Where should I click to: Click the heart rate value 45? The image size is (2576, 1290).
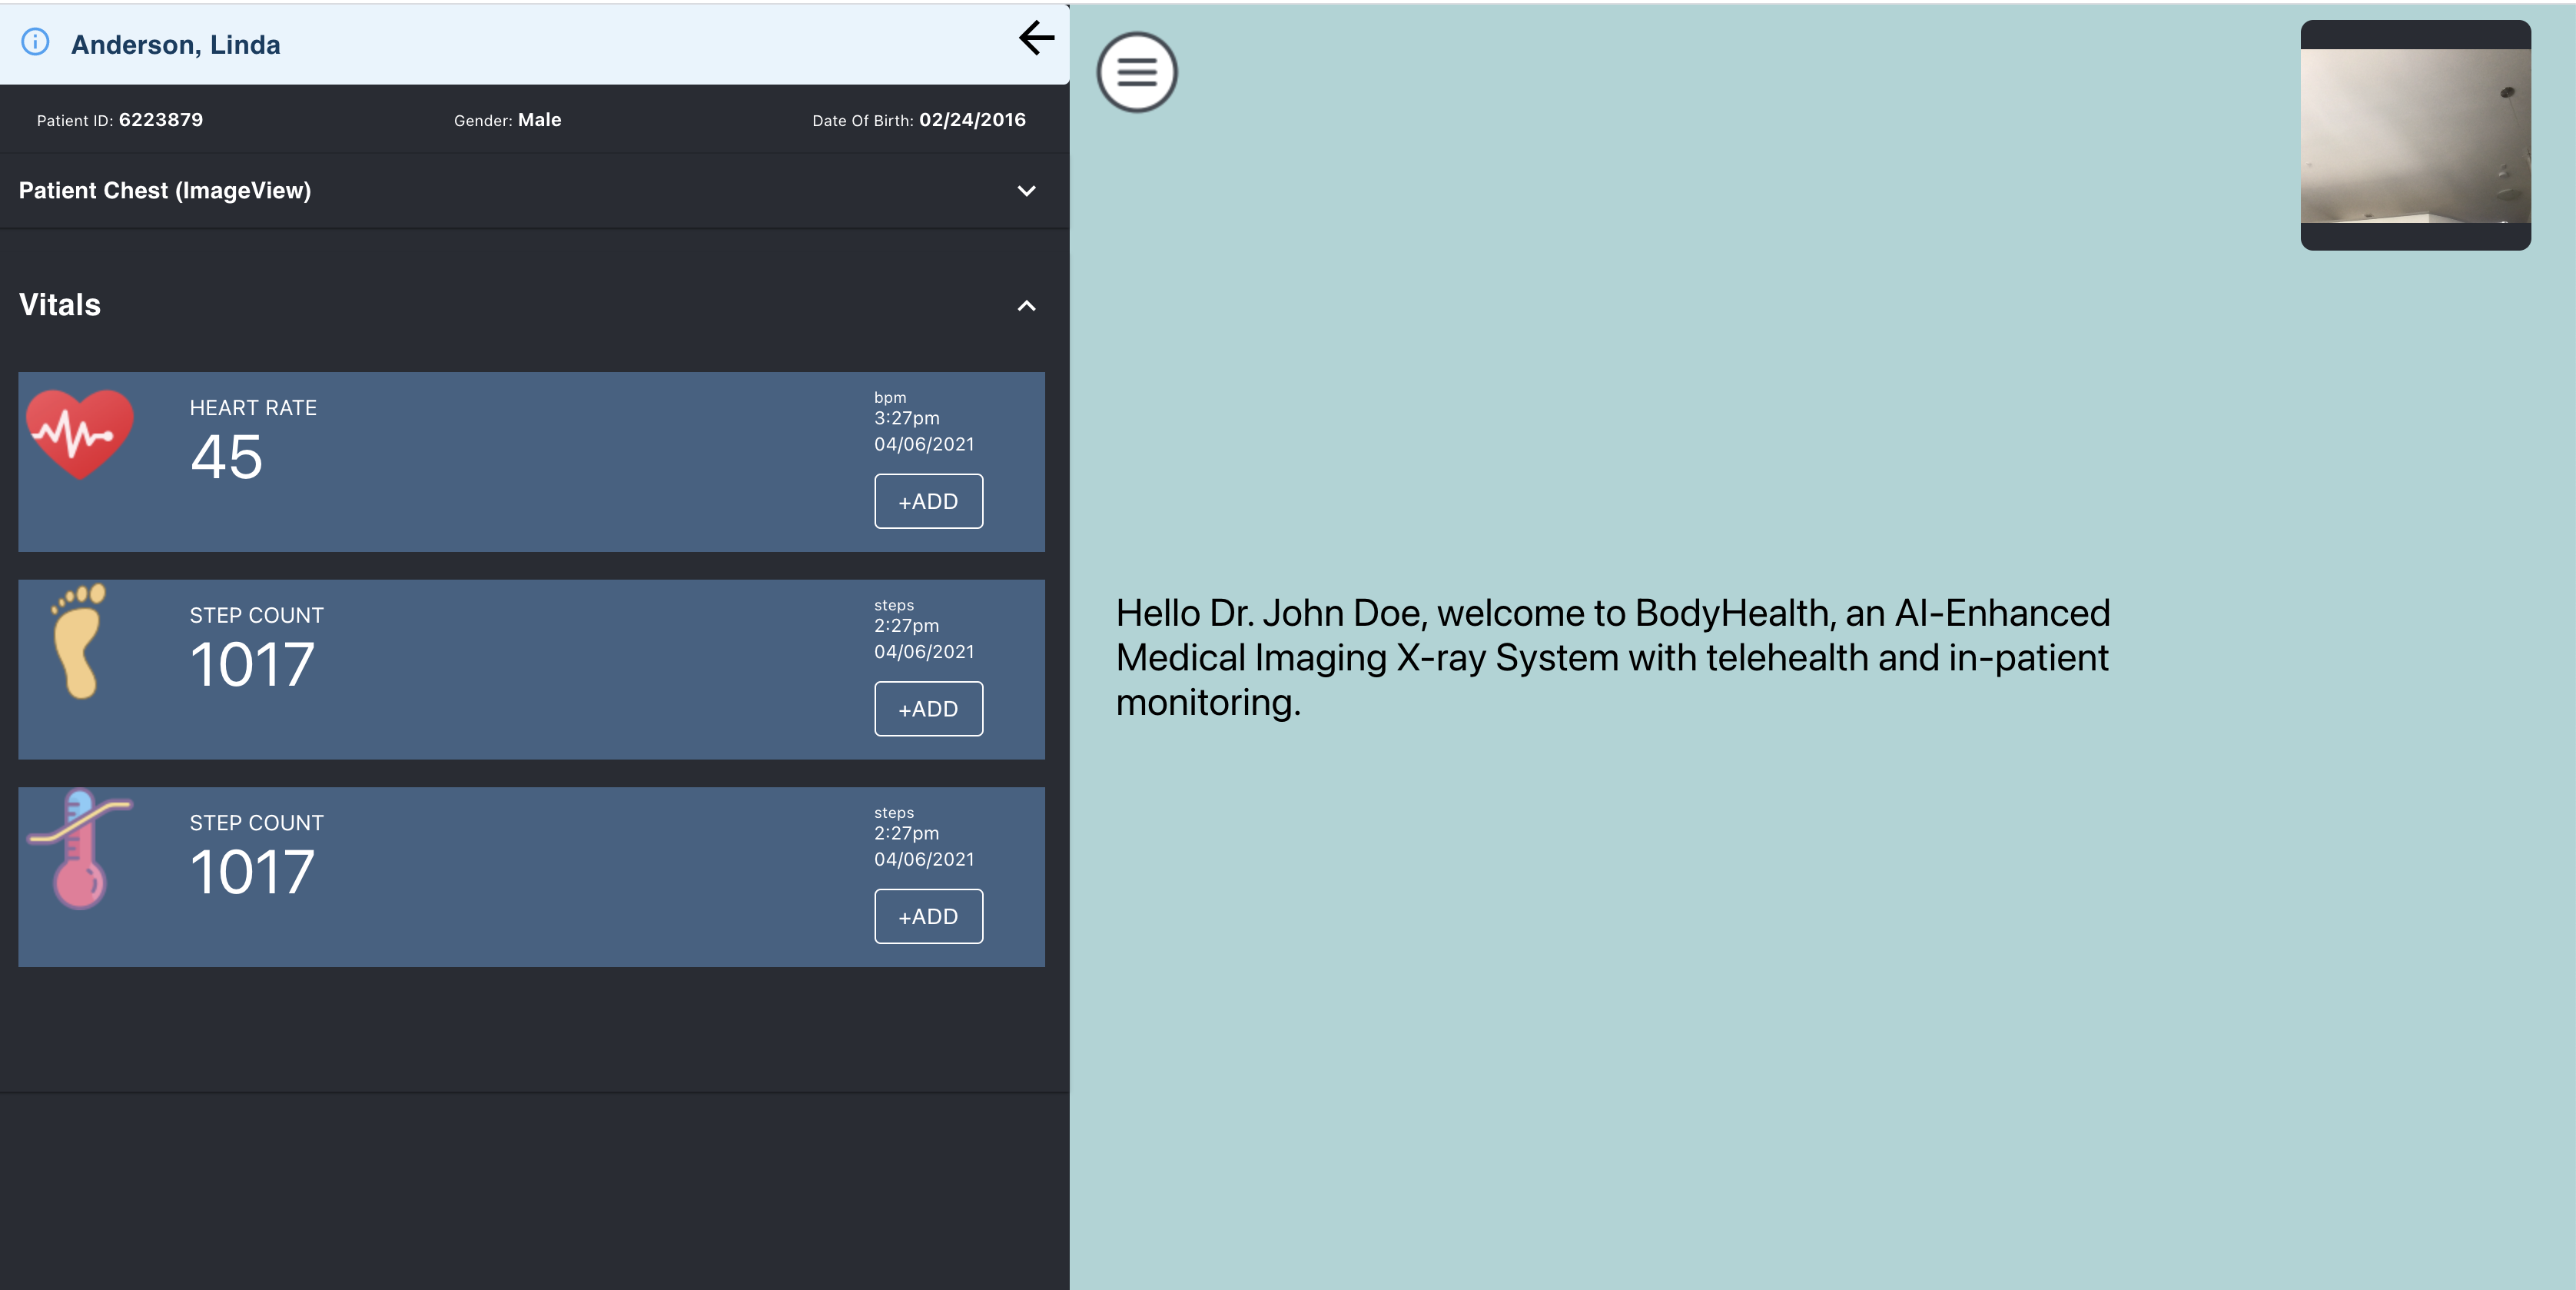click(226, 458)
